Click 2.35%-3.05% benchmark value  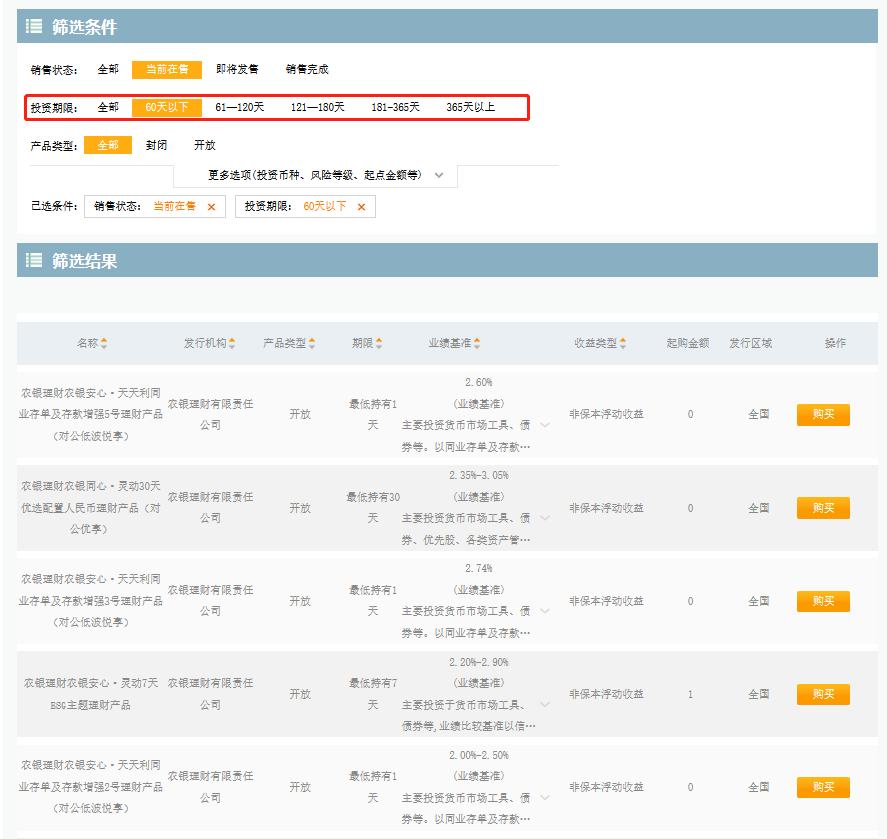(479, 475)
